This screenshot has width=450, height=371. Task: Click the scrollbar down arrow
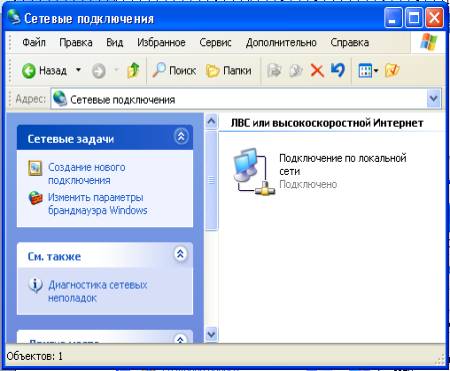click(211, 334)
